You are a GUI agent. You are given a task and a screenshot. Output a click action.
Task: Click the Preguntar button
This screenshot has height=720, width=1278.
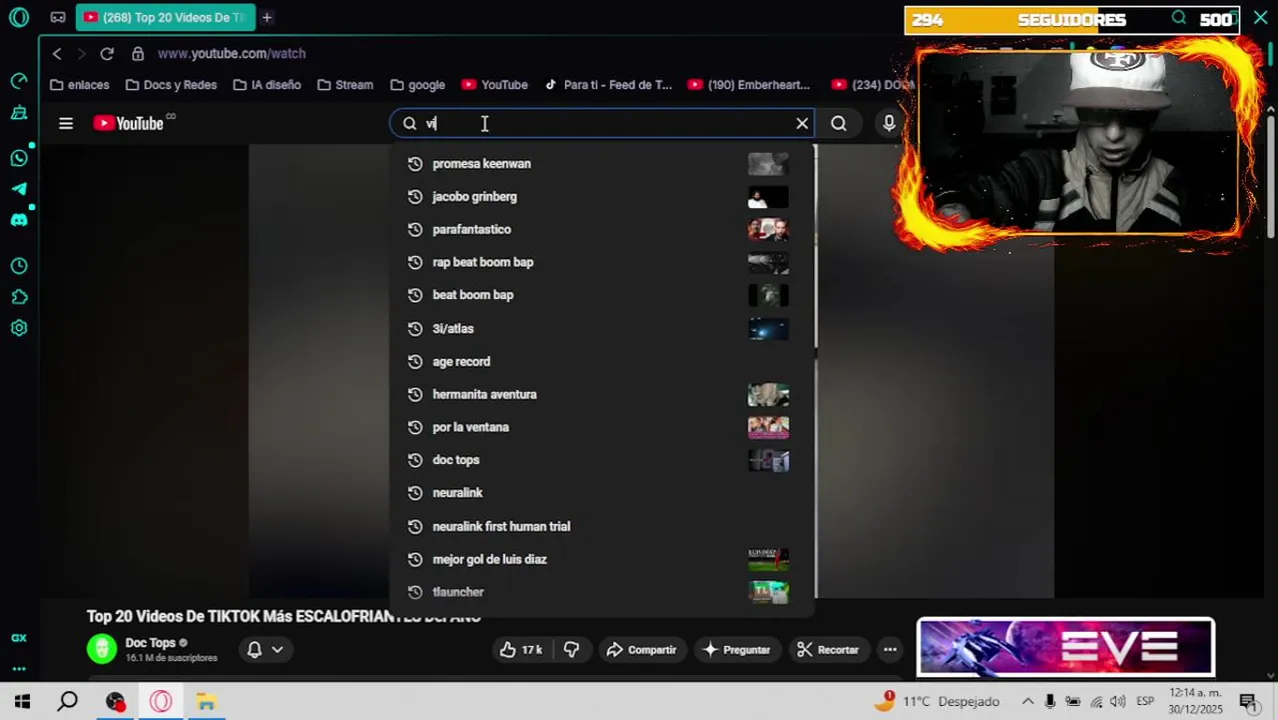[736, 650]
